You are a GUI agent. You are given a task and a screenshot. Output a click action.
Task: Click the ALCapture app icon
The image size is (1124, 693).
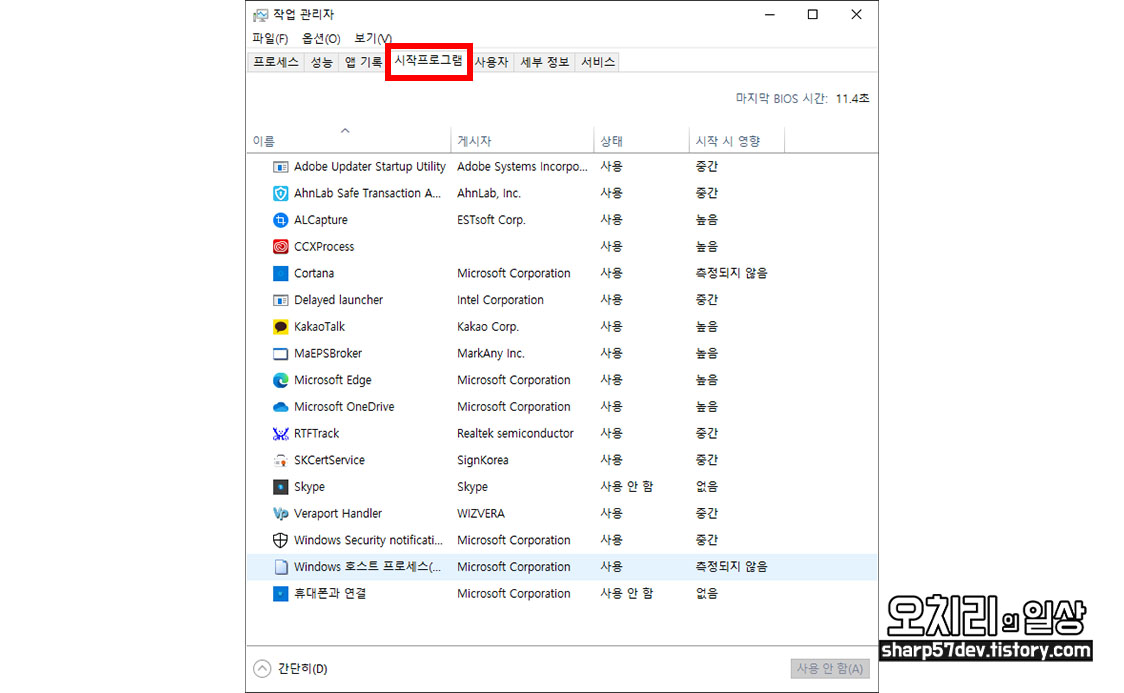click(280, 220)
